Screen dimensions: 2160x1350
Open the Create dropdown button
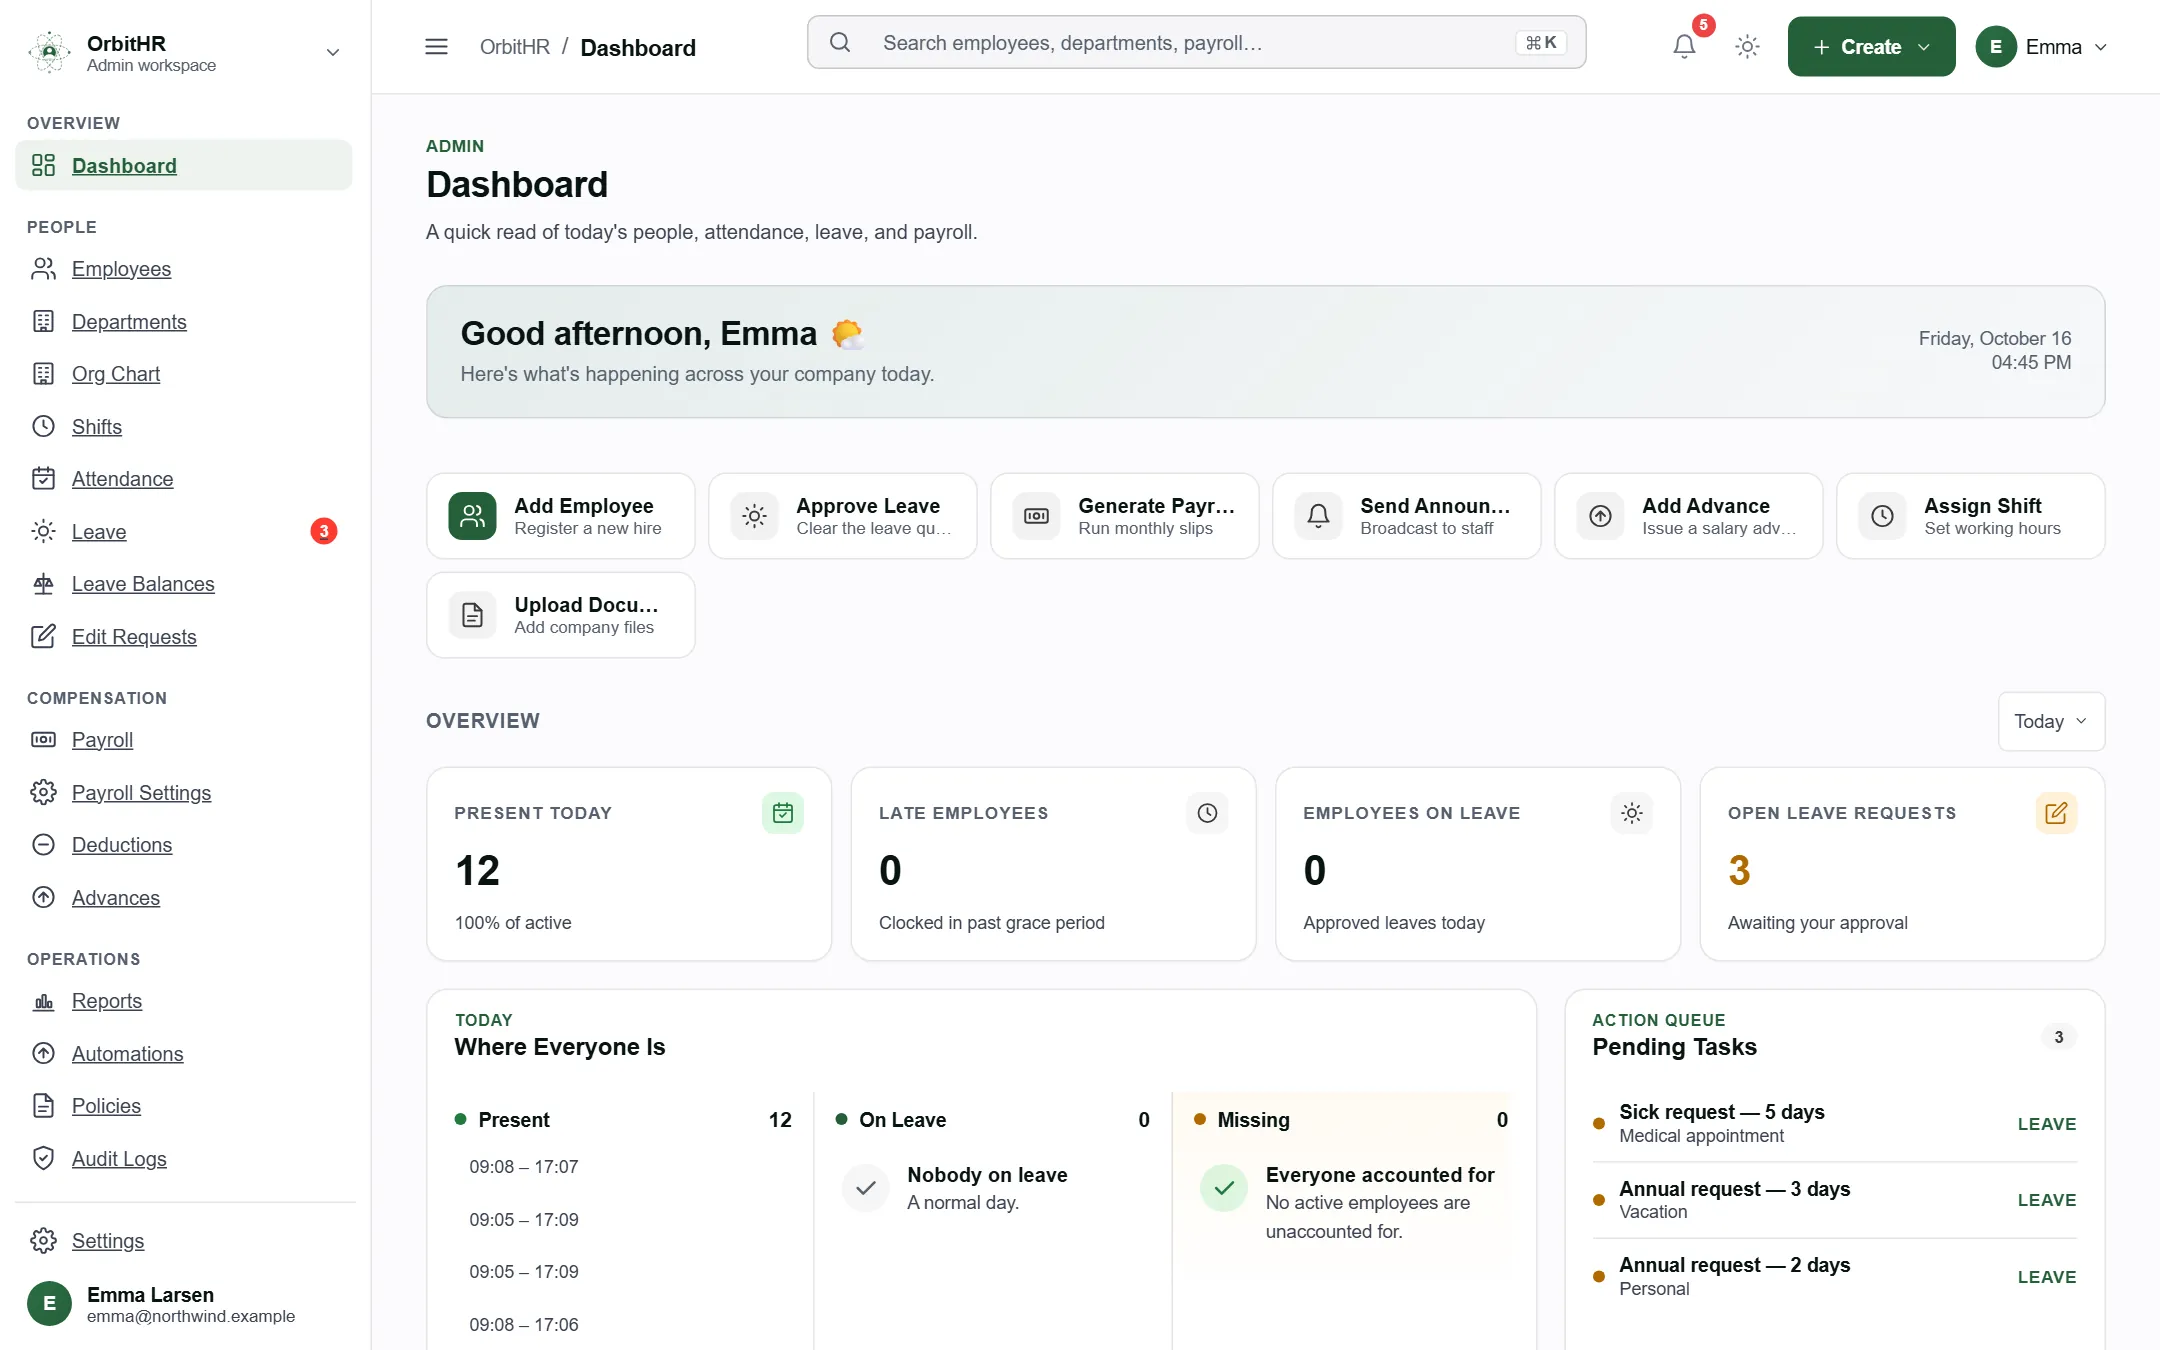pyautogui.click(x=1871, y=46)
